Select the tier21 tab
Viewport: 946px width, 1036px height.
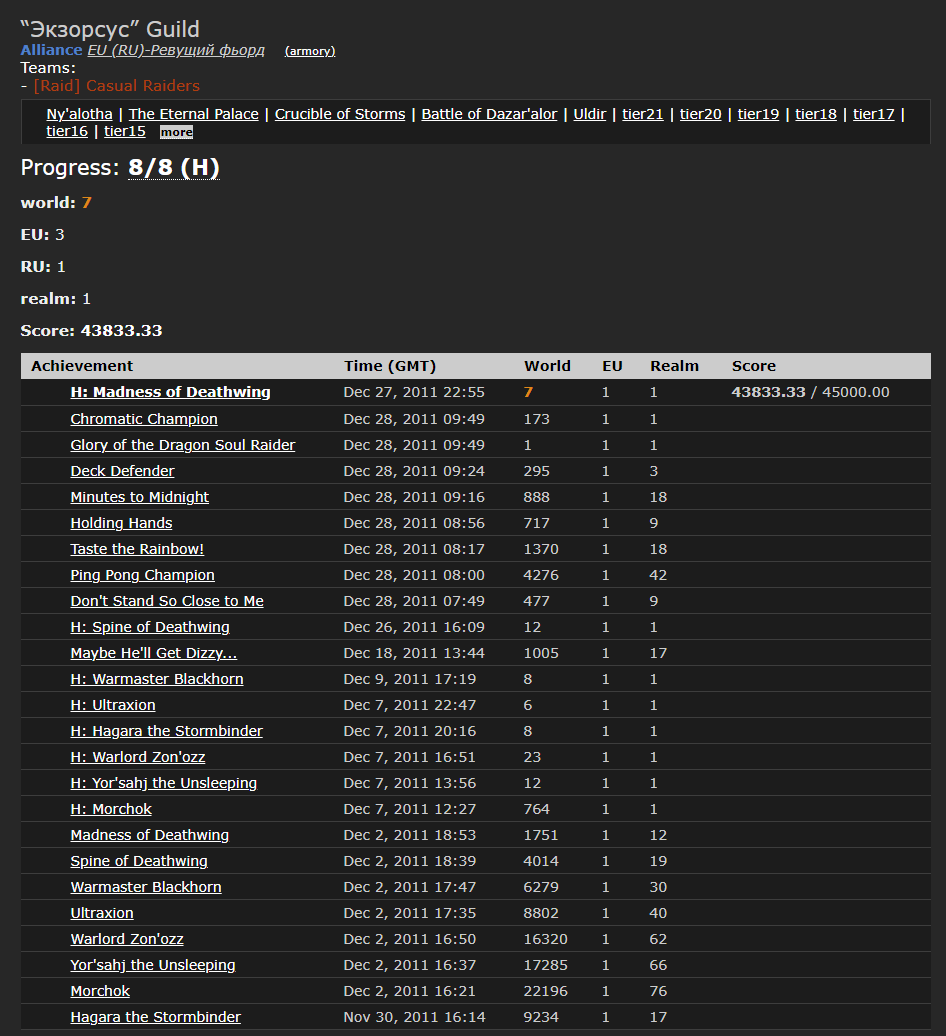[643, 114]
